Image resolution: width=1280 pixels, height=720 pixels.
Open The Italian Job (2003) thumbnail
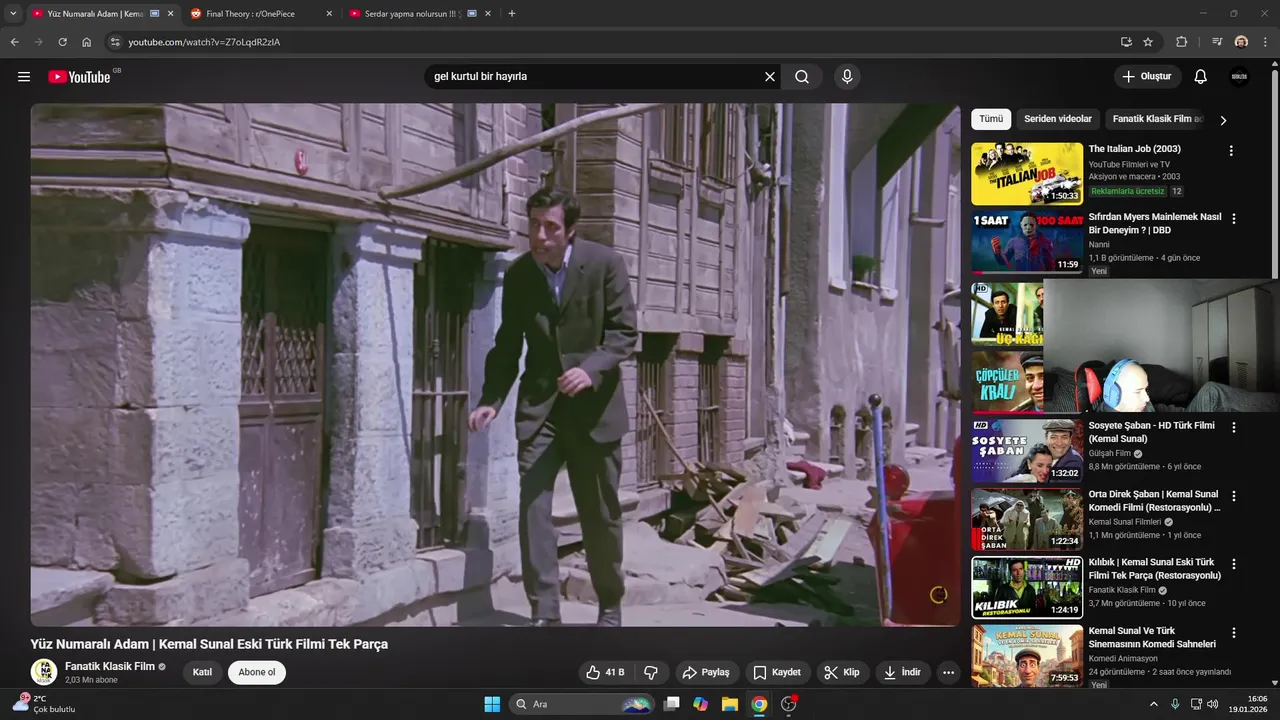pyautogui.click(x=1027, y=174)
